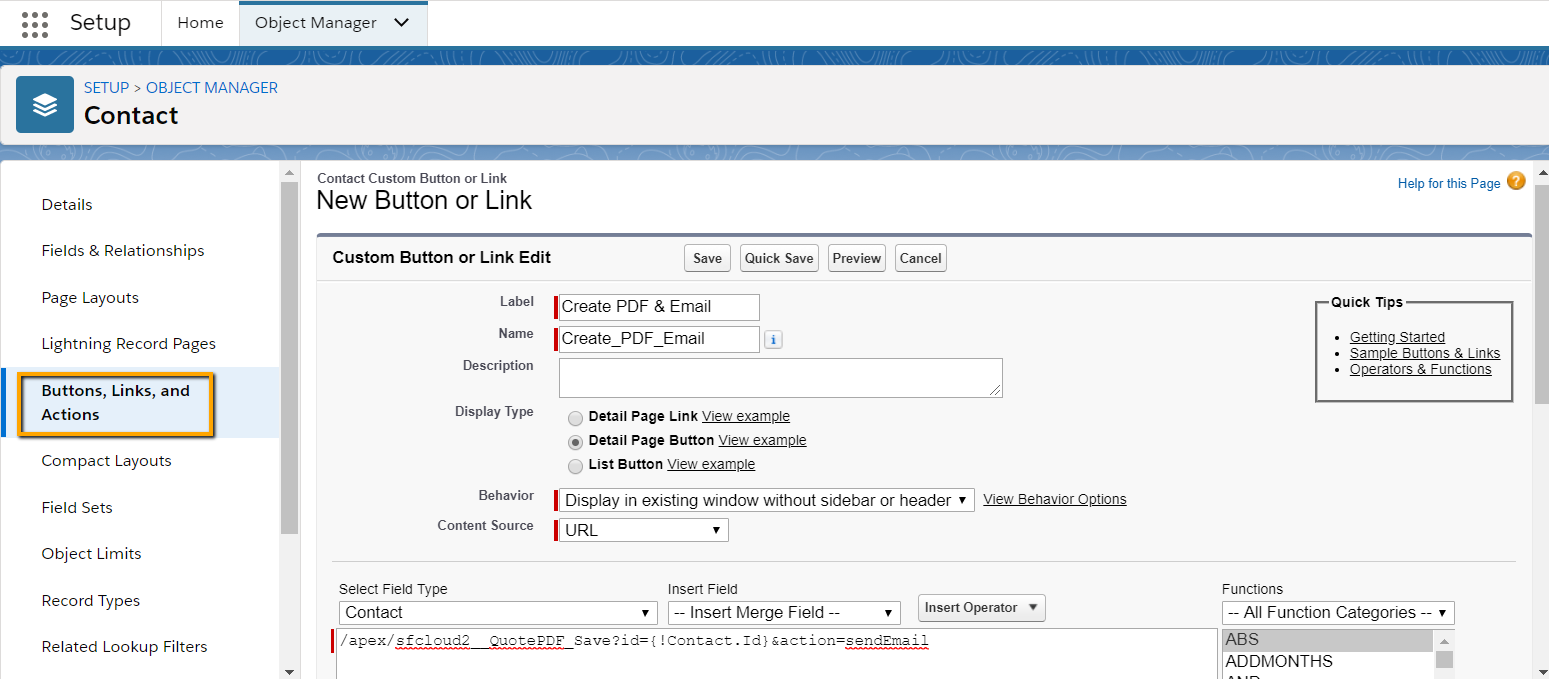Open the Getting Started quick tip
Image resolution: width=1549 pixels, height=679 pixels.
[1397, 337]
